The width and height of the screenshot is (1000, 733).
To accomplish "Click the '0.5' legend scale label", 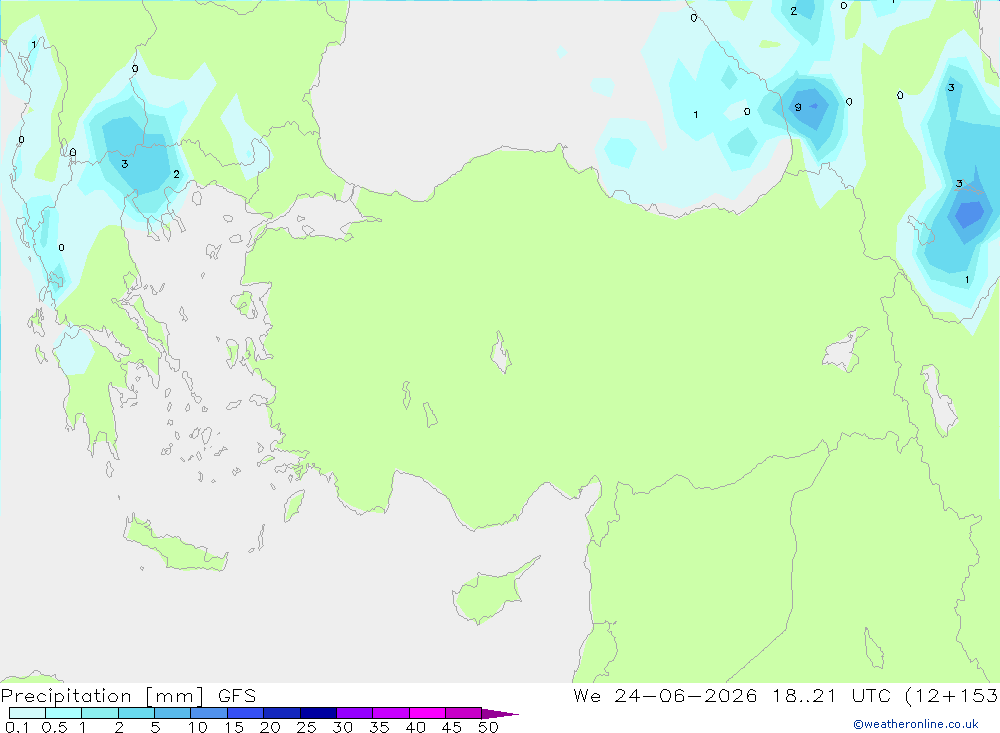I will (55, 727).
